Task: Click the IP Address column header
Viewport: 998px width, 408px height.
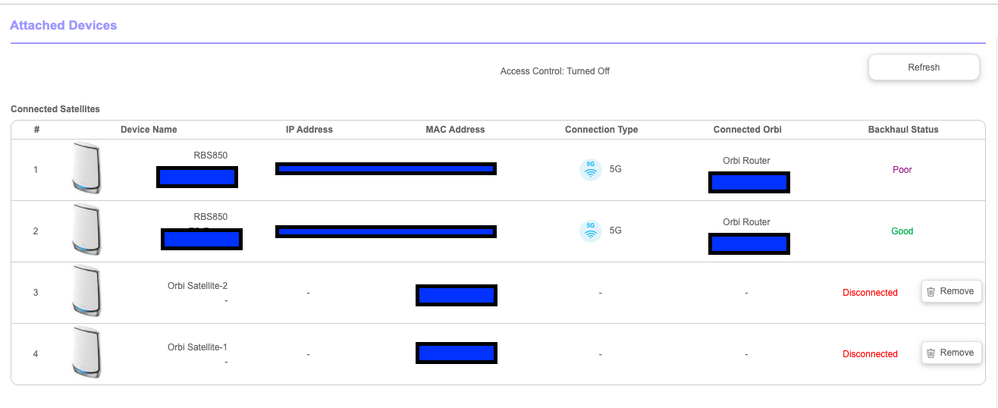Action: pos(309,130)
